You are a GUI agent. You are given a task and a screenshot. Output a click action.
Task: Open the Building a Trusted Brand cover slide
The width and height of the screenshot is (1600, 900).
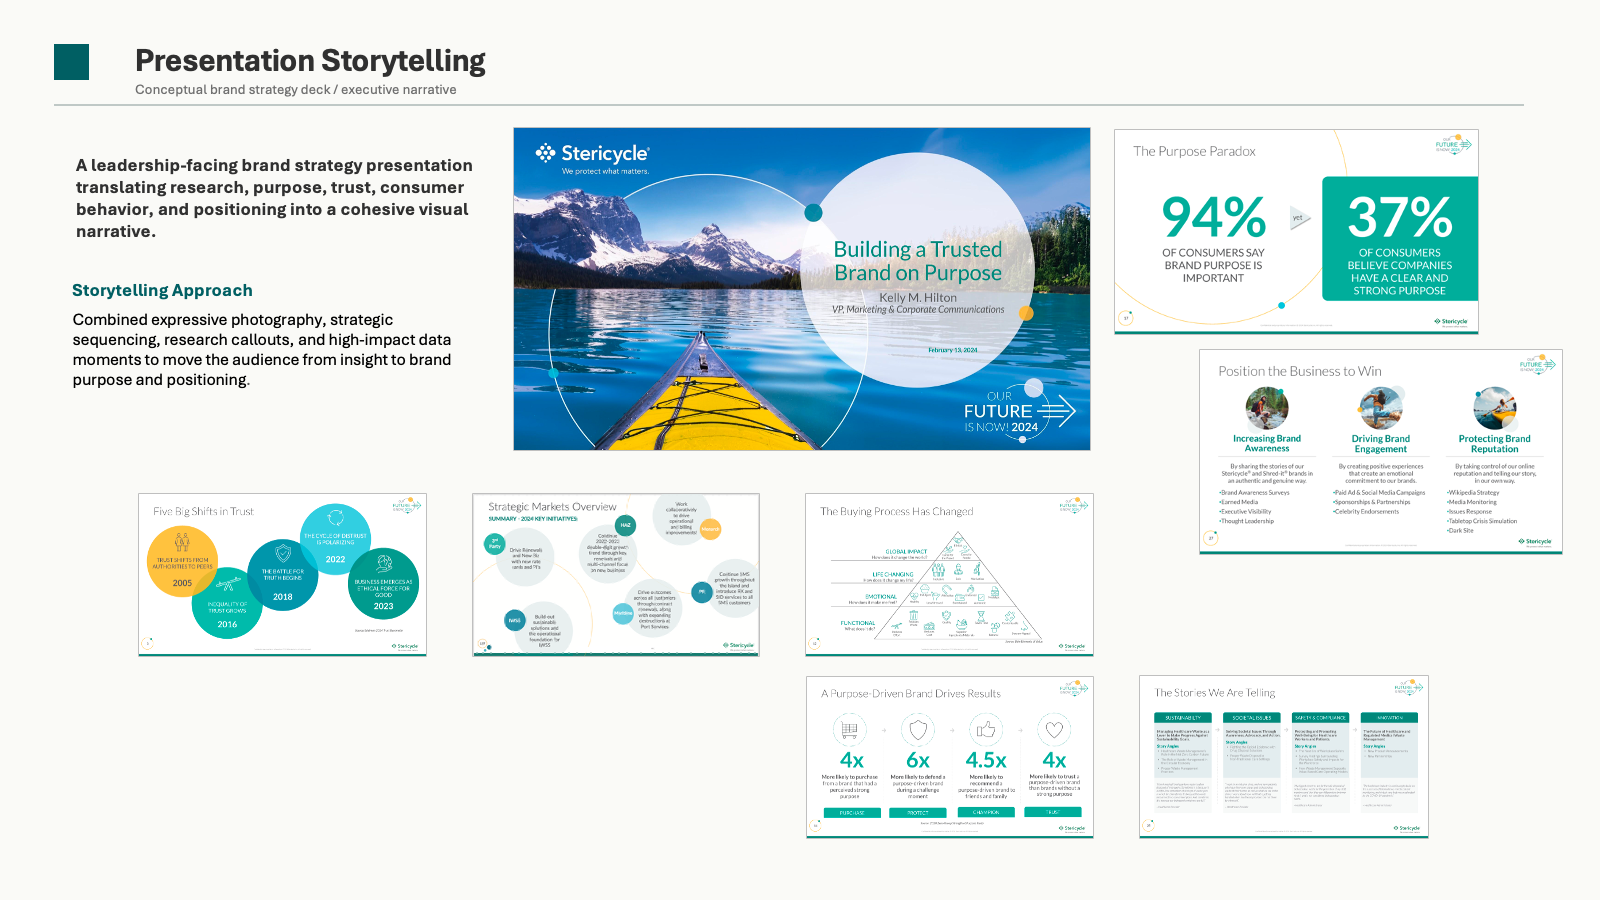[802, 289]
